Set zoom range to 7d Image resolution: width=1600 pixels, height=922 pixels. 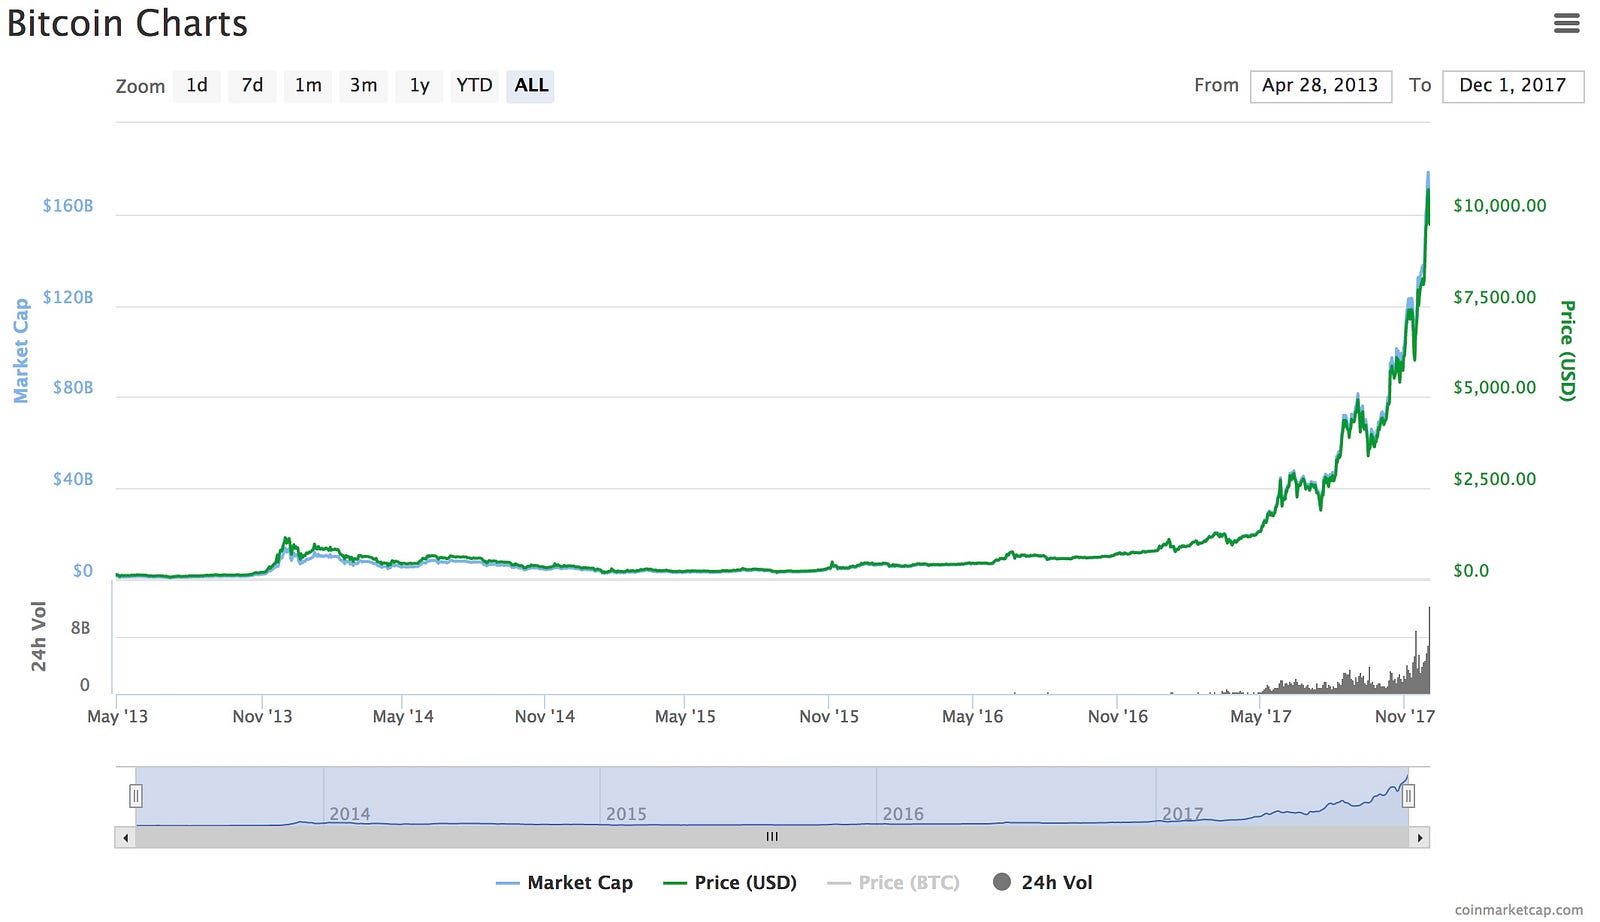(x=252, y=86)
